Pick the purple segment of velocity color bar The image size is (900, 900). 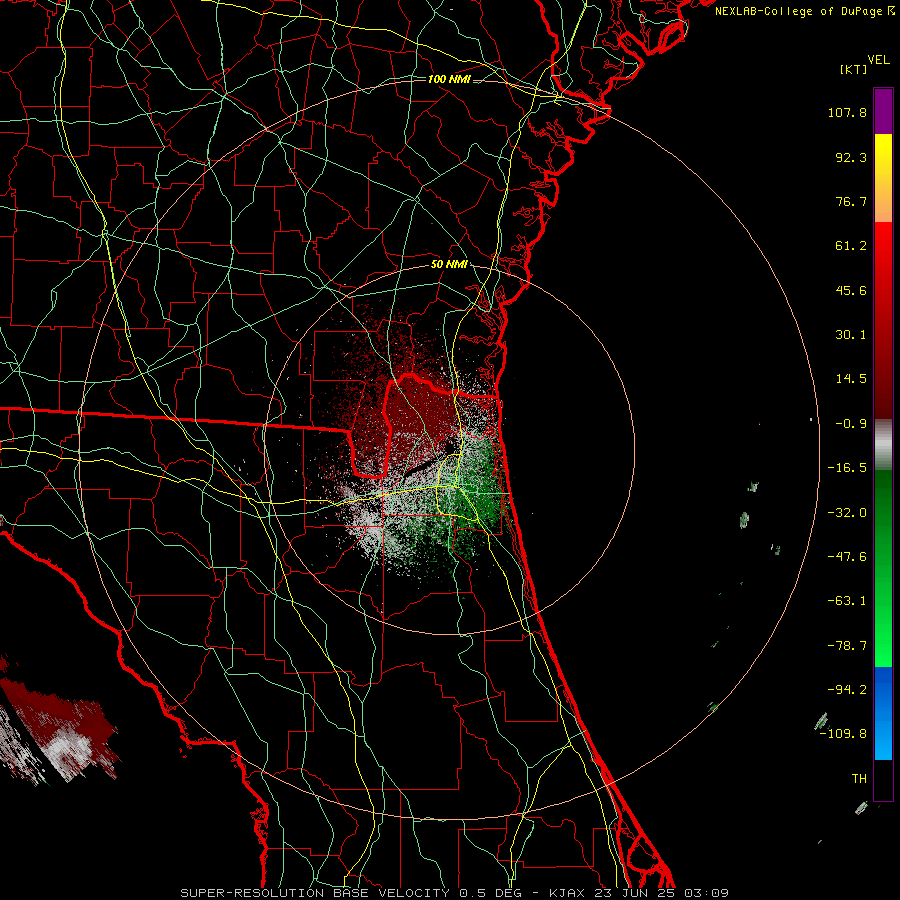[x=883, y=111]
